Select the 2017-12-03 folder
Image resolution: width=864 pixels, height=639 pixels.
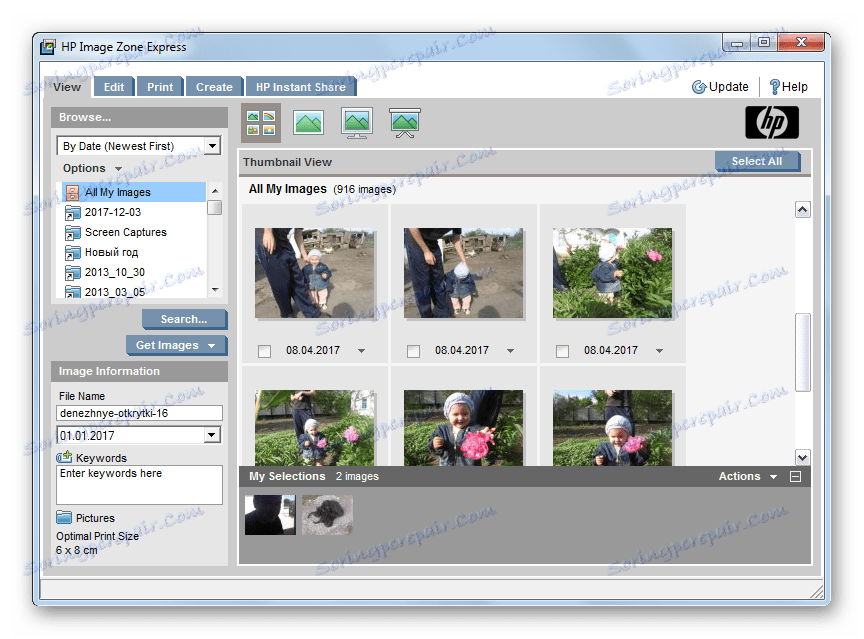coord(112,213)
